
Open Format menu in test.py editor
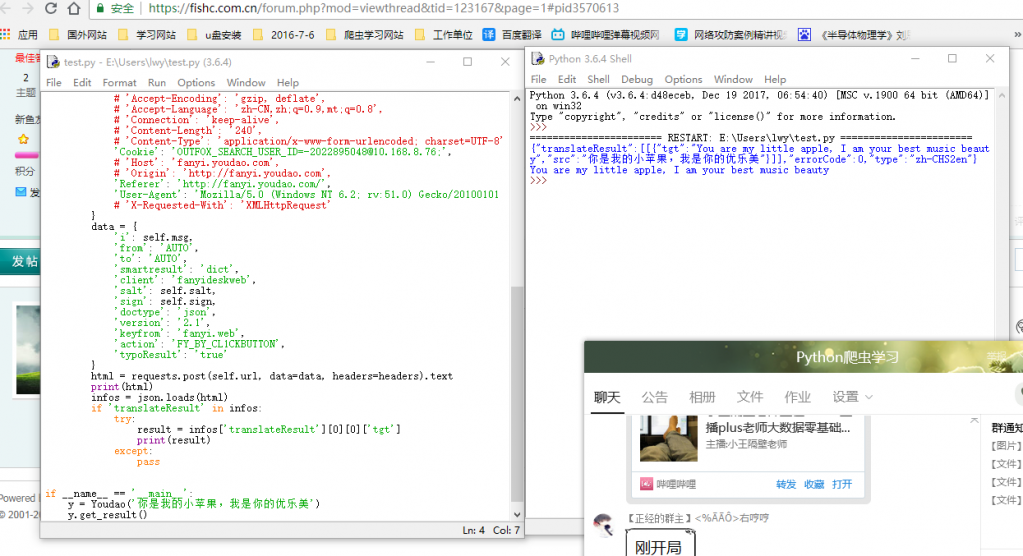(119, 82)
